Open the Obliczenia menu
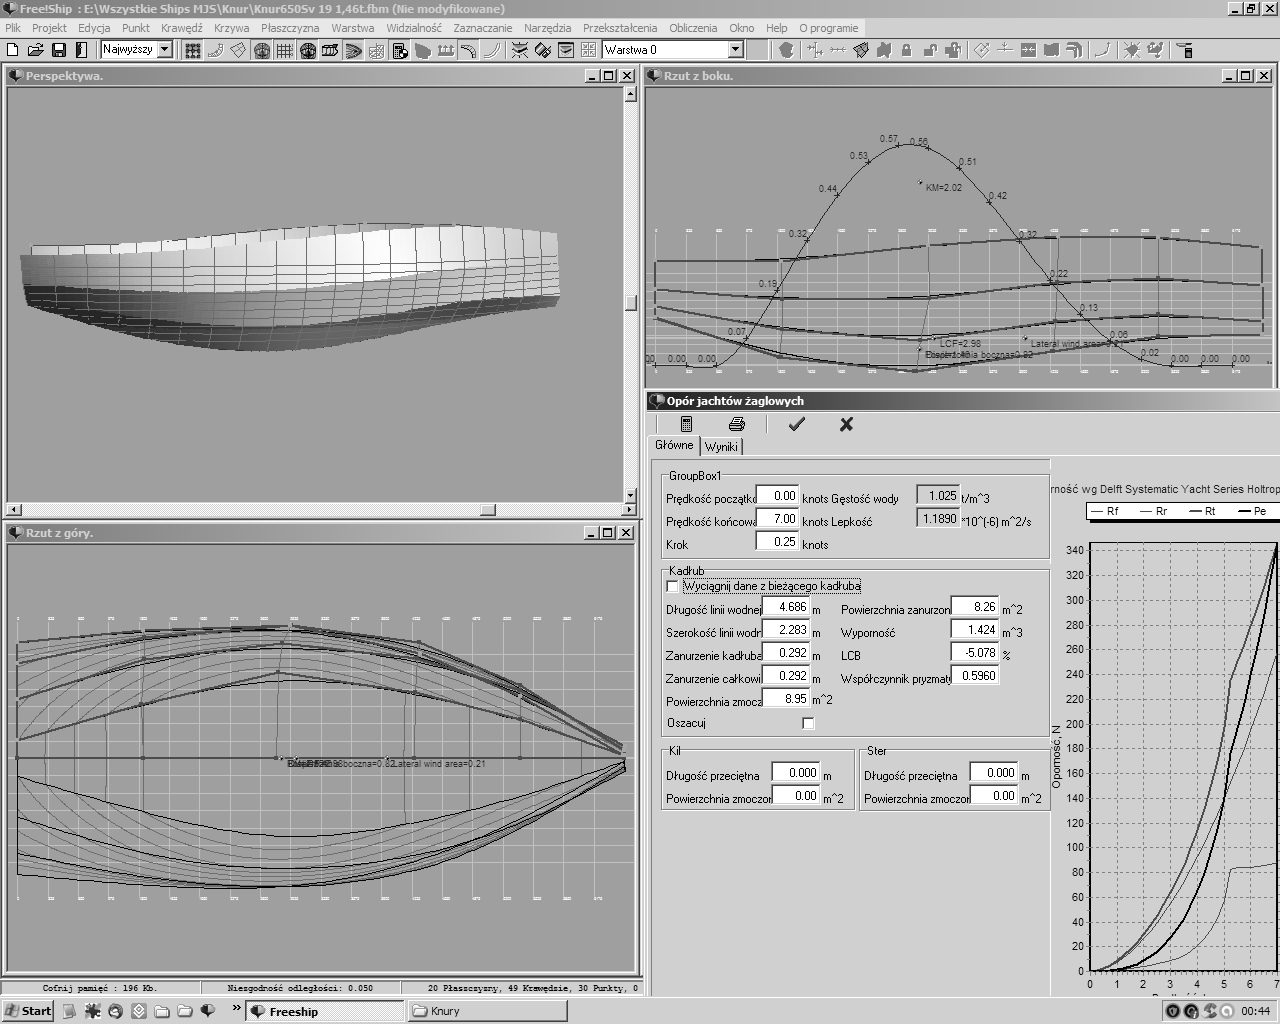 click(x=693, y=28)
